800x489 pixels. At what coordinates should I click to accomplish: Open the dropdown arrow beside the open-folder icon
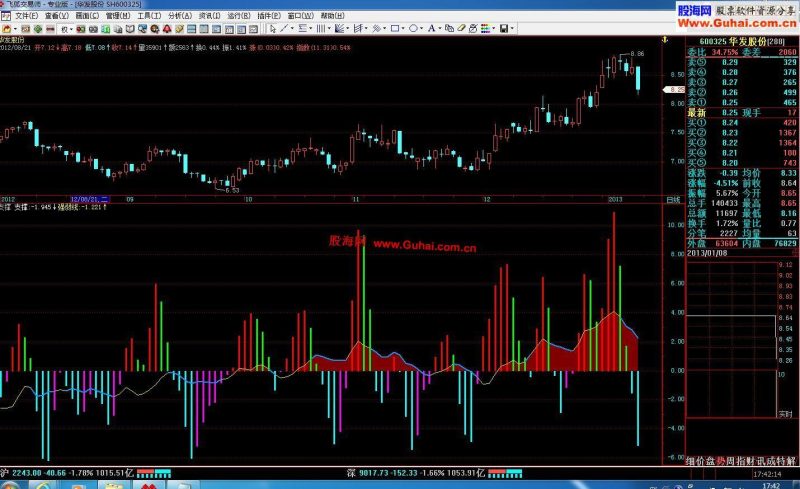coord(15,29)
